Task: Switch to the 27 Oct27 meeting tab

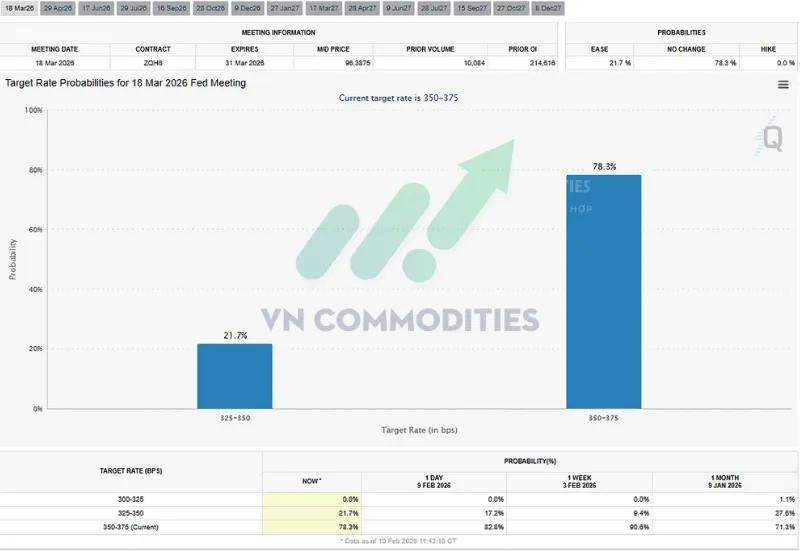Action: (511, 8)
